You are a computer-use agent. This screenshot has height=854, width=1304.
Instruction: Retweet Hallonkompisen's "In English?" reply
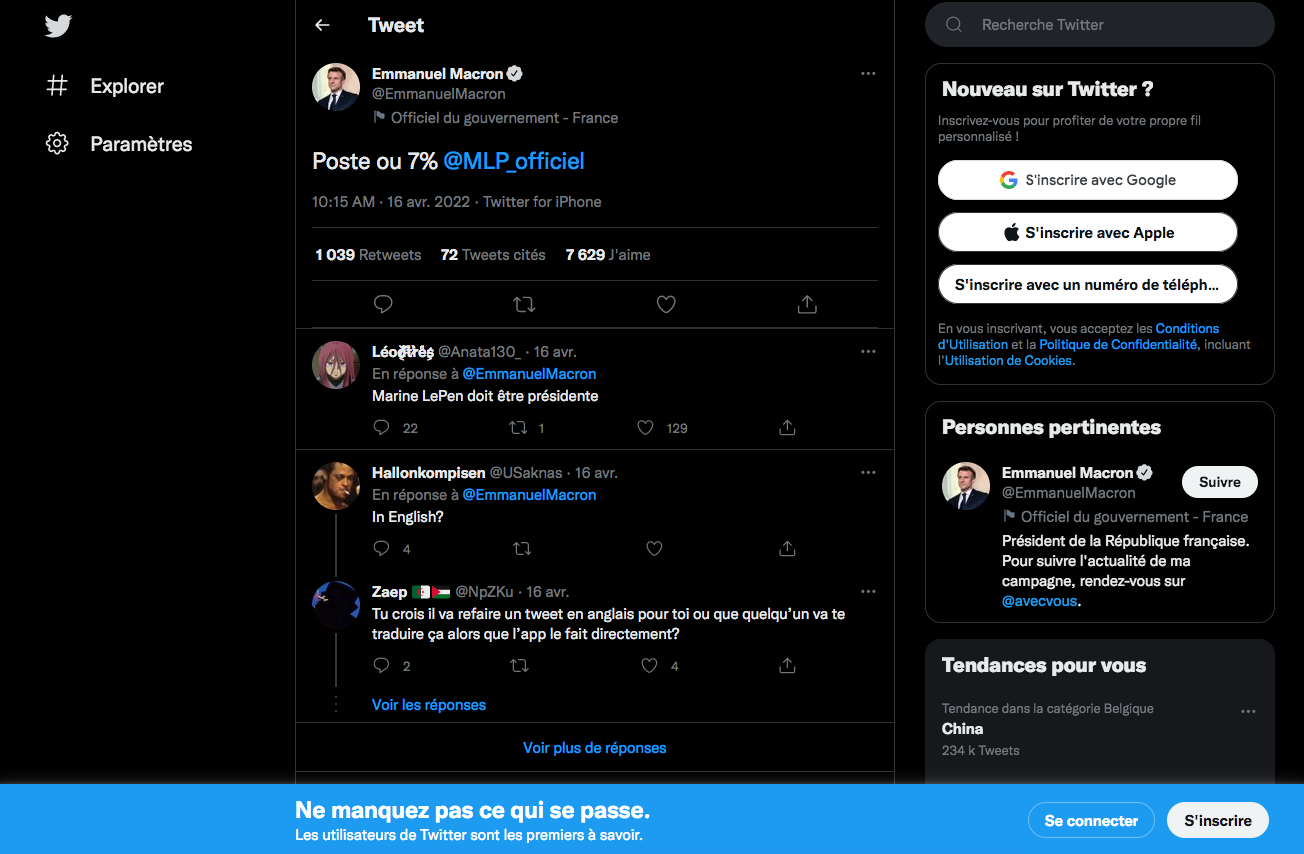[521, 548]
